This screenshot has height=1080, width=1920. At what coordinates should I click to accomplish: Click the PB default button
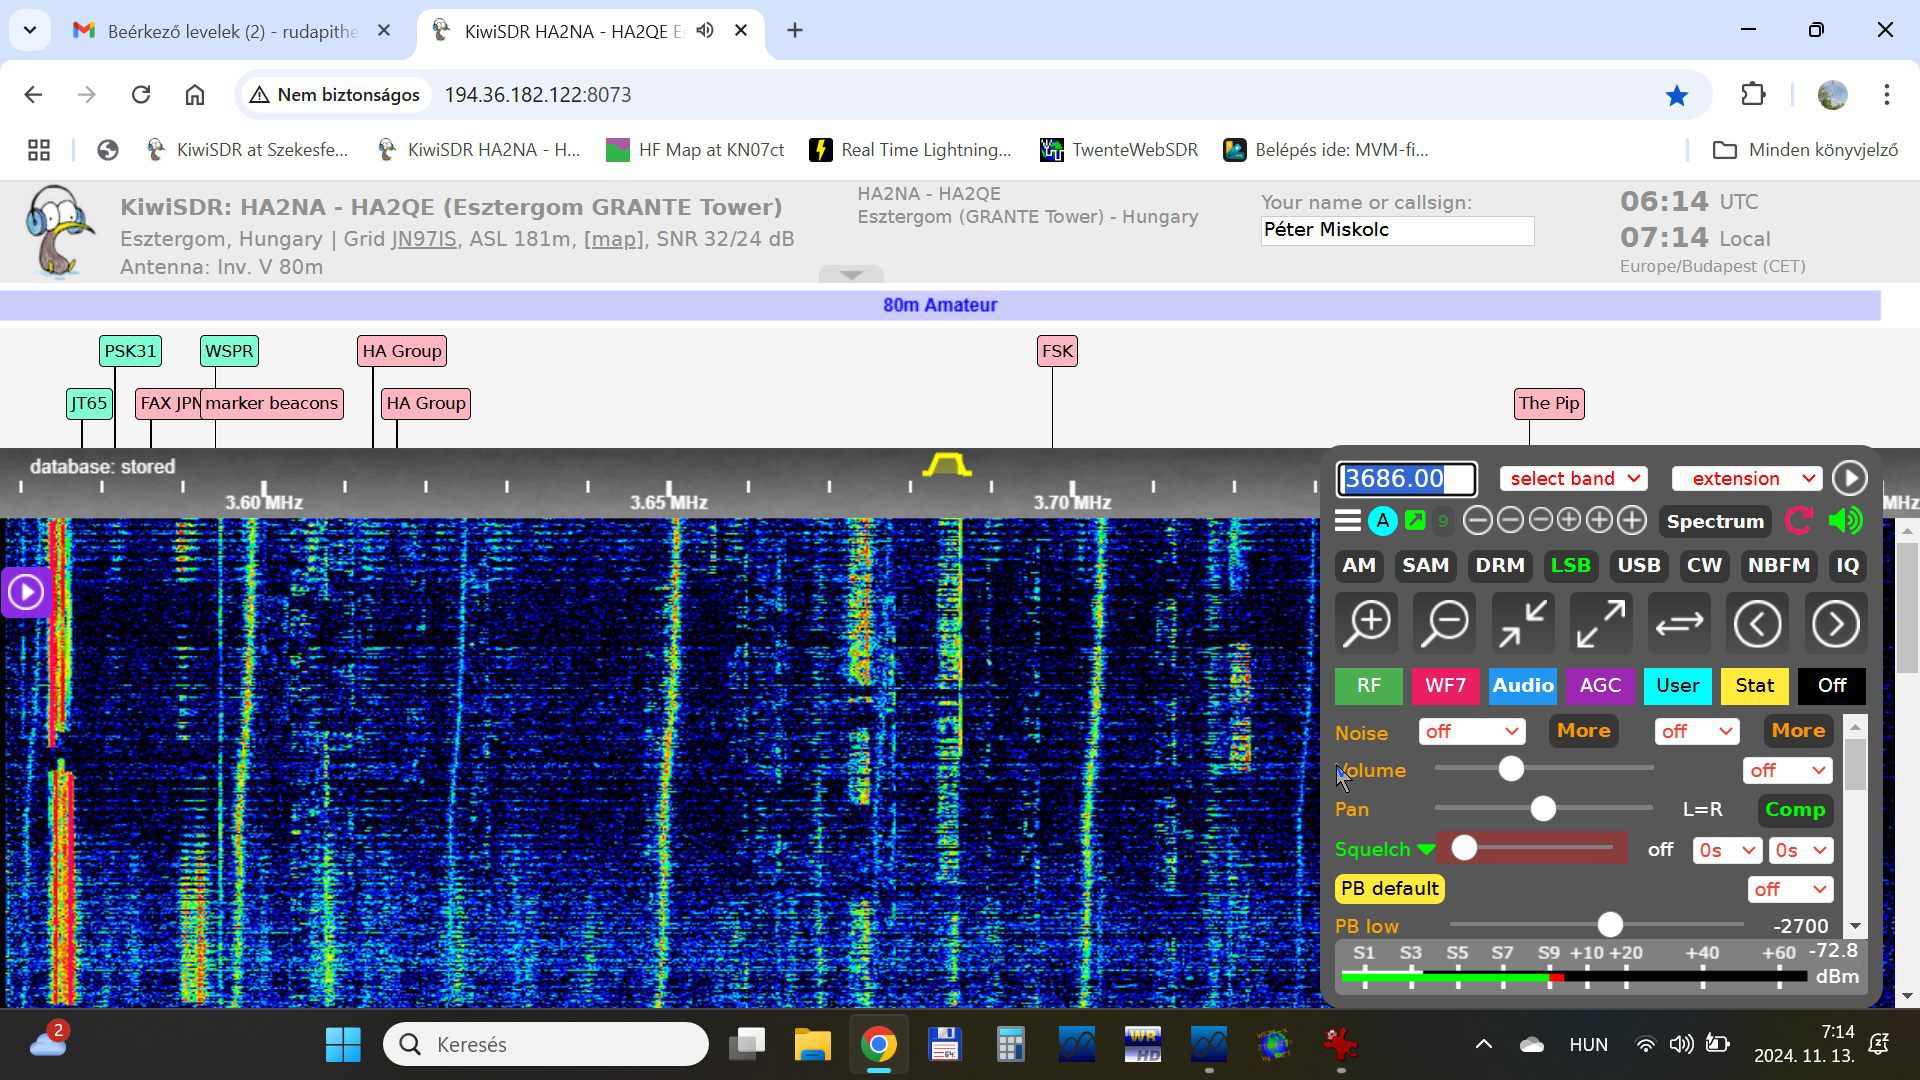click(1389, 889)
